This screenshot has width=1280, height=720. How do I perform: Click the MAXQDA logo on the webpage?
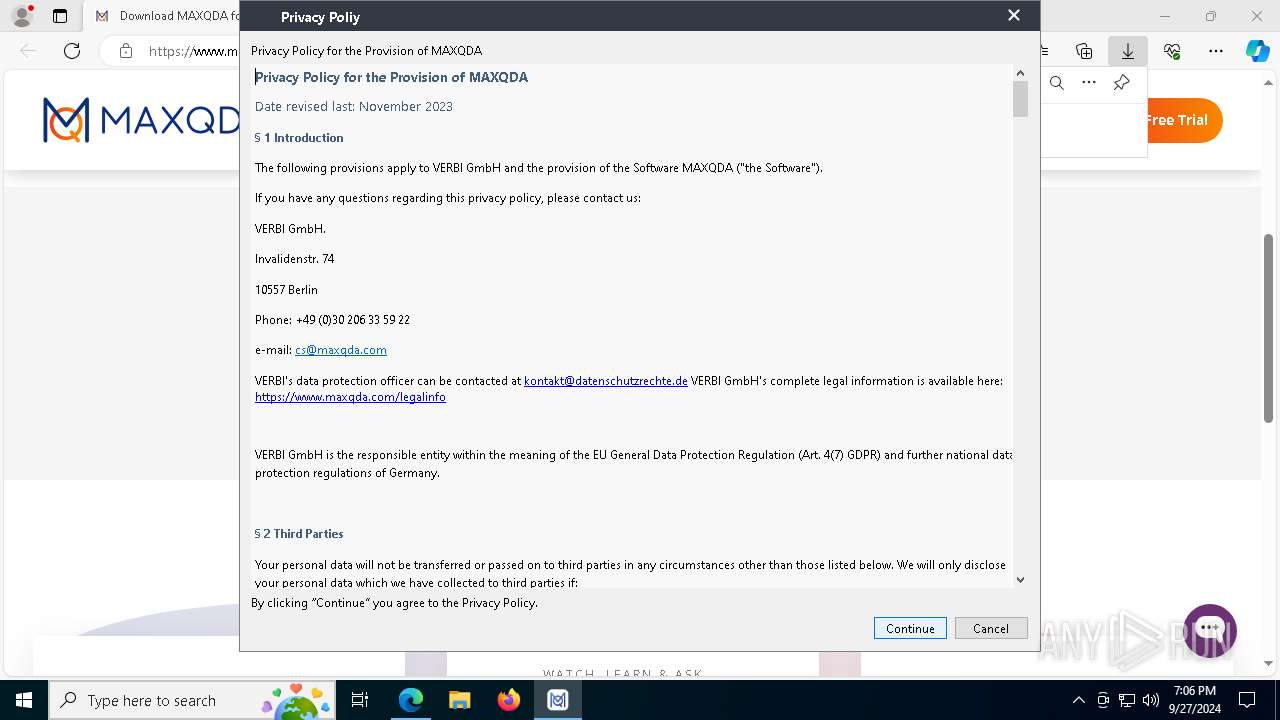(140, 120)
